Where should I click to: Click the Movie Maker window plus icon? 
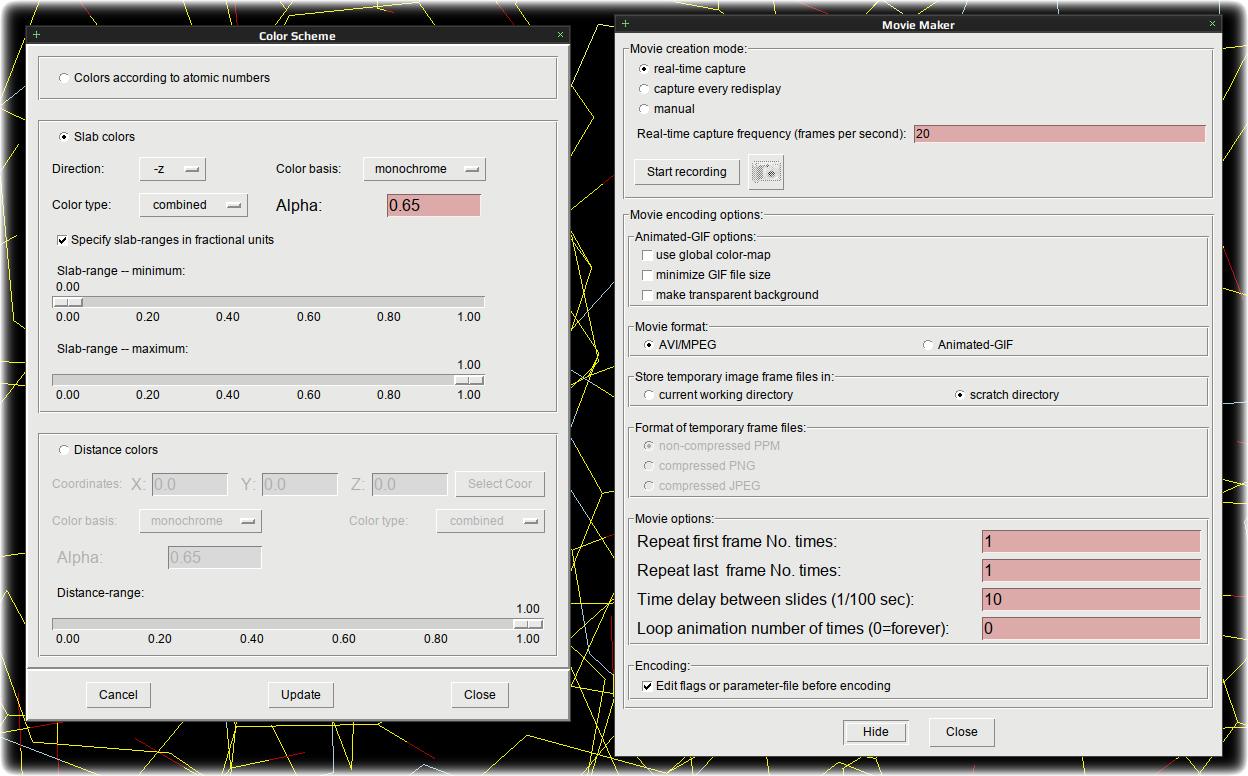pos(626,24)
